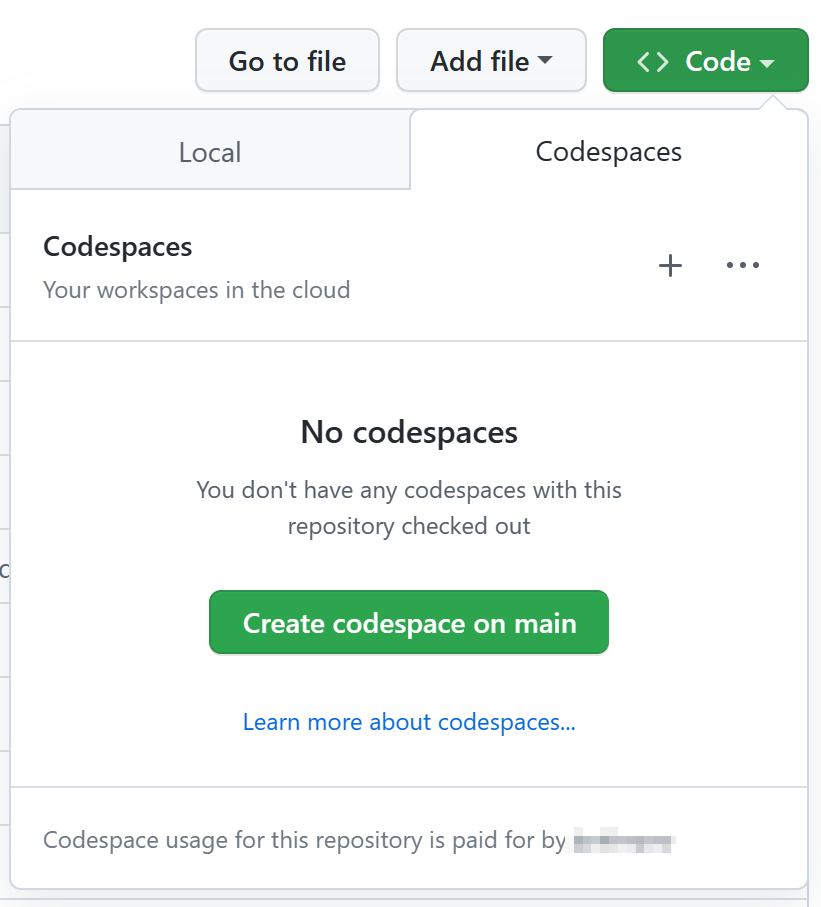Click the Go to file button
821x907 pixels.
[287, 61]
